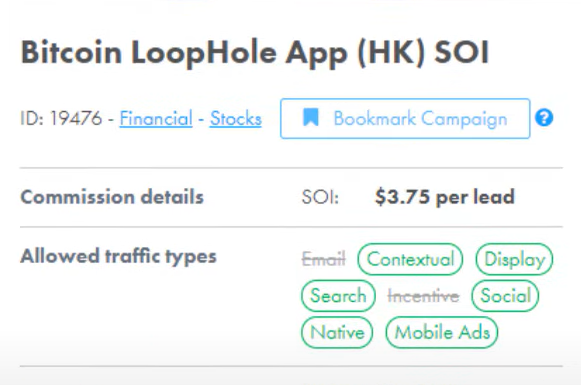Click the crossed-out Incentive traffic type

point(424,296)
